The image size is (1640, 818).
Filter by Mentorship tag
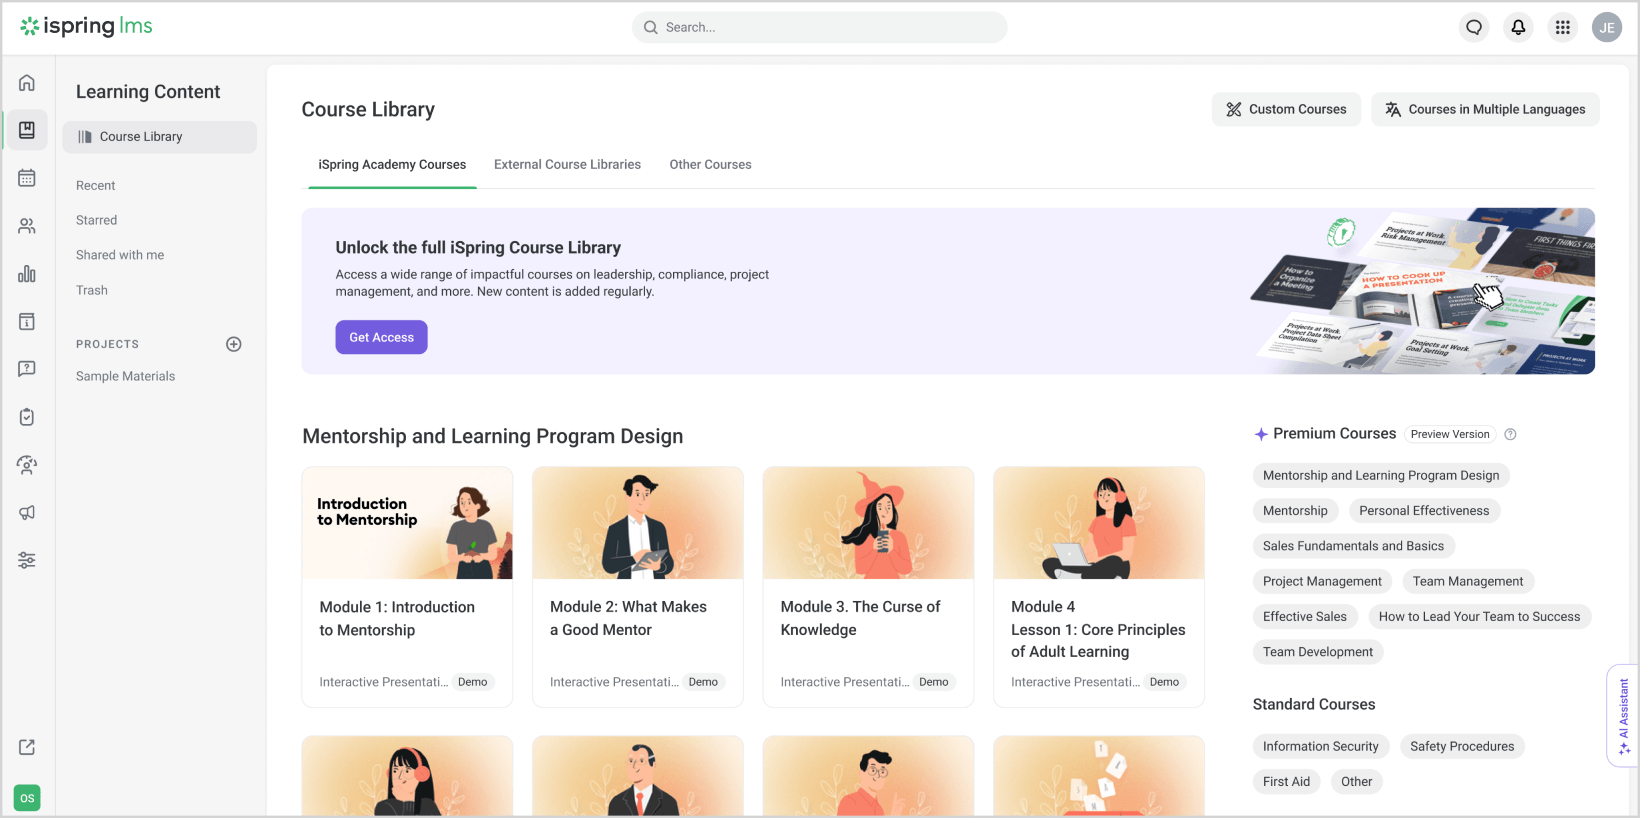coord(1295,511)
